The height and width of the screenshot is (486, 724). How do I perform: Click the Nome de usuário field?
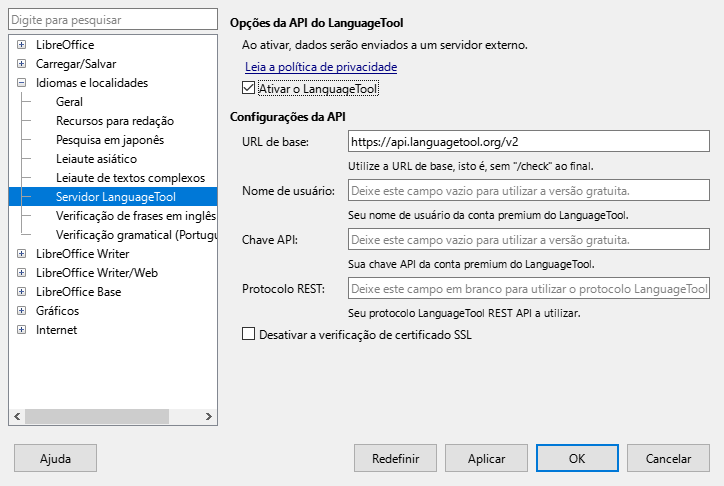[529, 190]
